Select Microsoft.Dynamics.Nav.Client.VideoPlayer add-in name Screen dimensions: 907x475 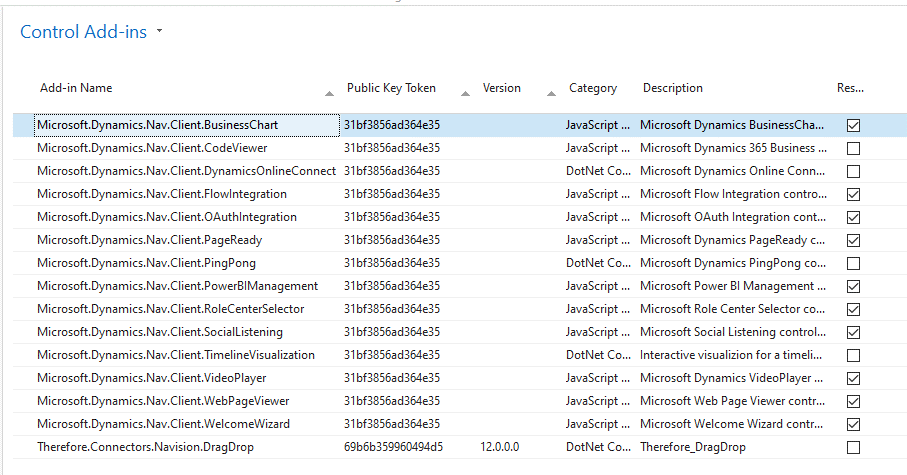coord(152,378)
